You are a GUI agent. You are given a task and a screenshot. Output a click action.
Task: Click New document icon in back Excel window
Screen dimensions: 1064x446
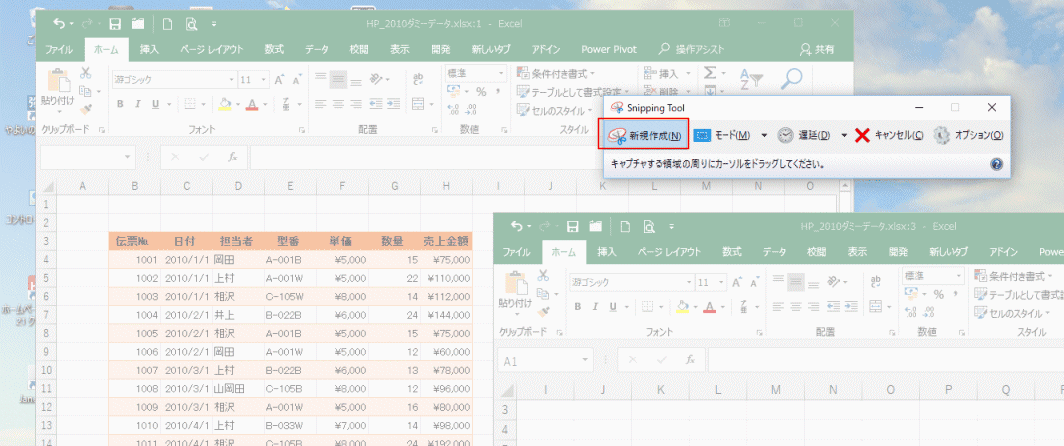tap(167, 24)
